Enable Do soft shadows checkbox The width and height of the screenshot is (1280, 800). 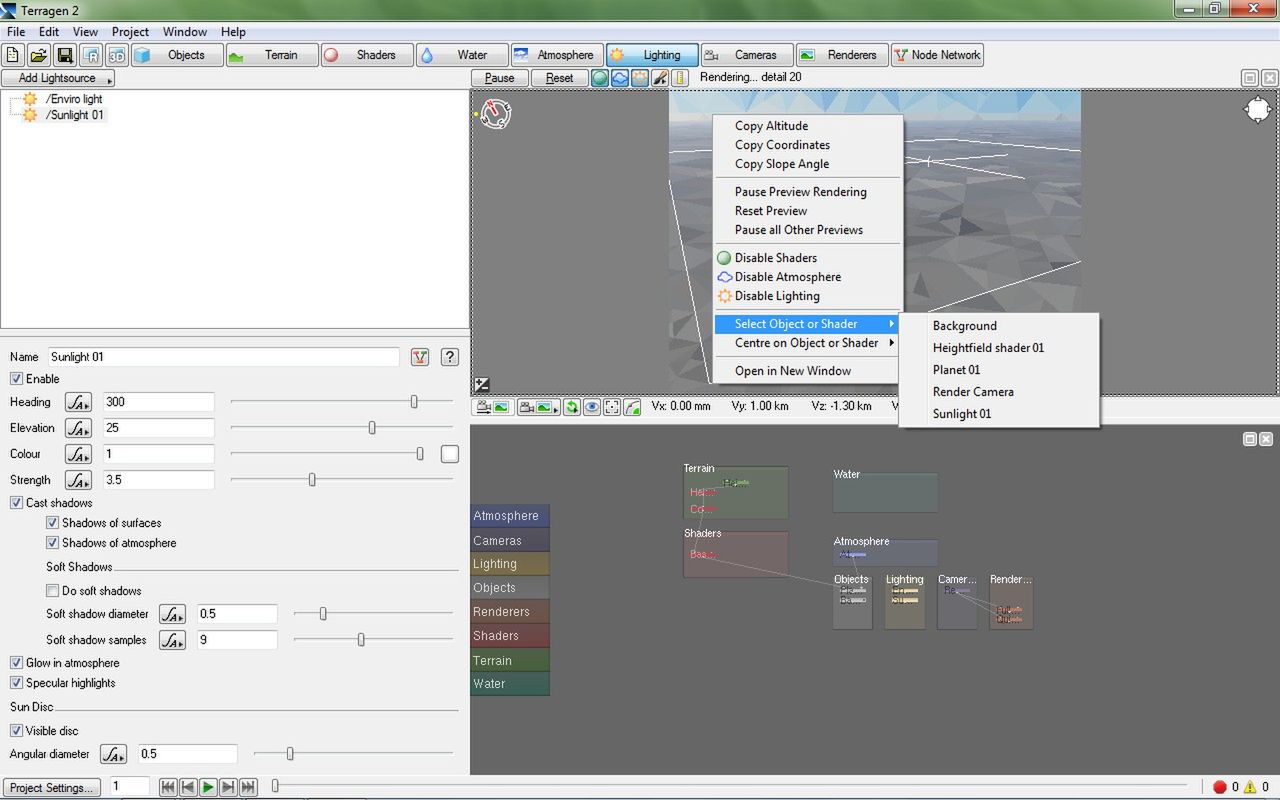click(x=52, y=591)
